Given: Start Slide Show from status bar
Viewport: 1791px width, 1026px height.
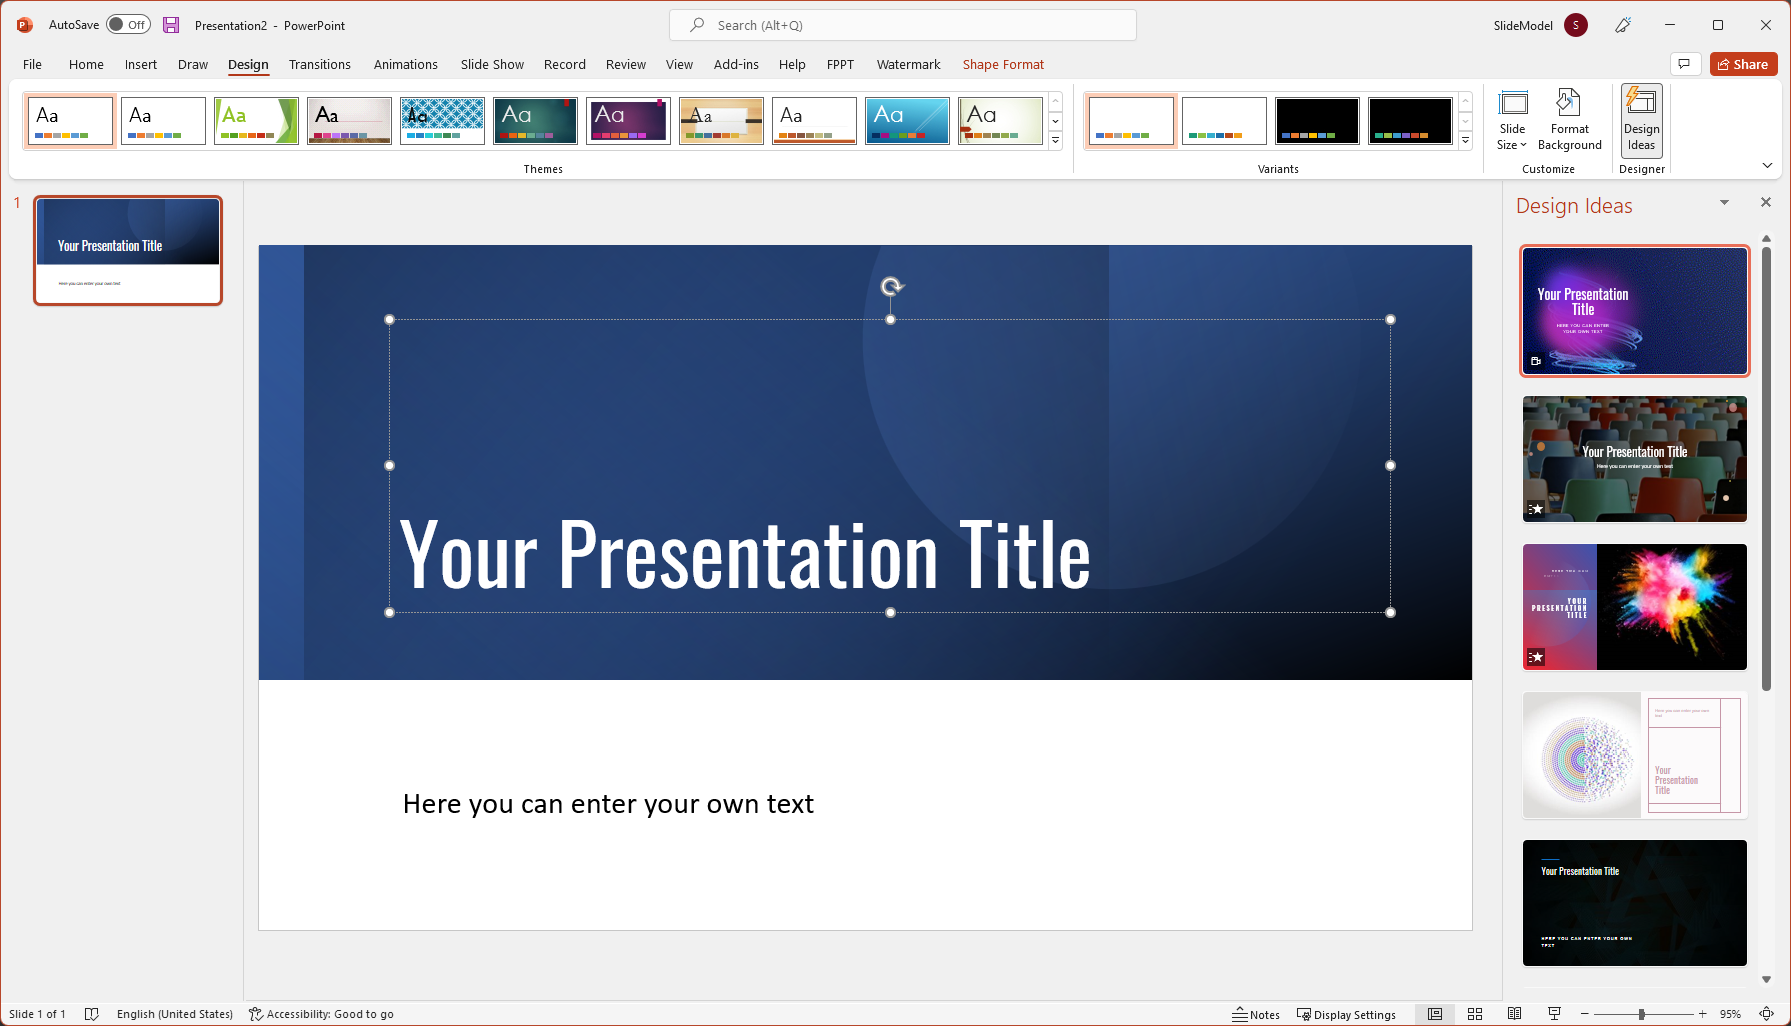Looking at the screenshot, I should point(1554,1013).
